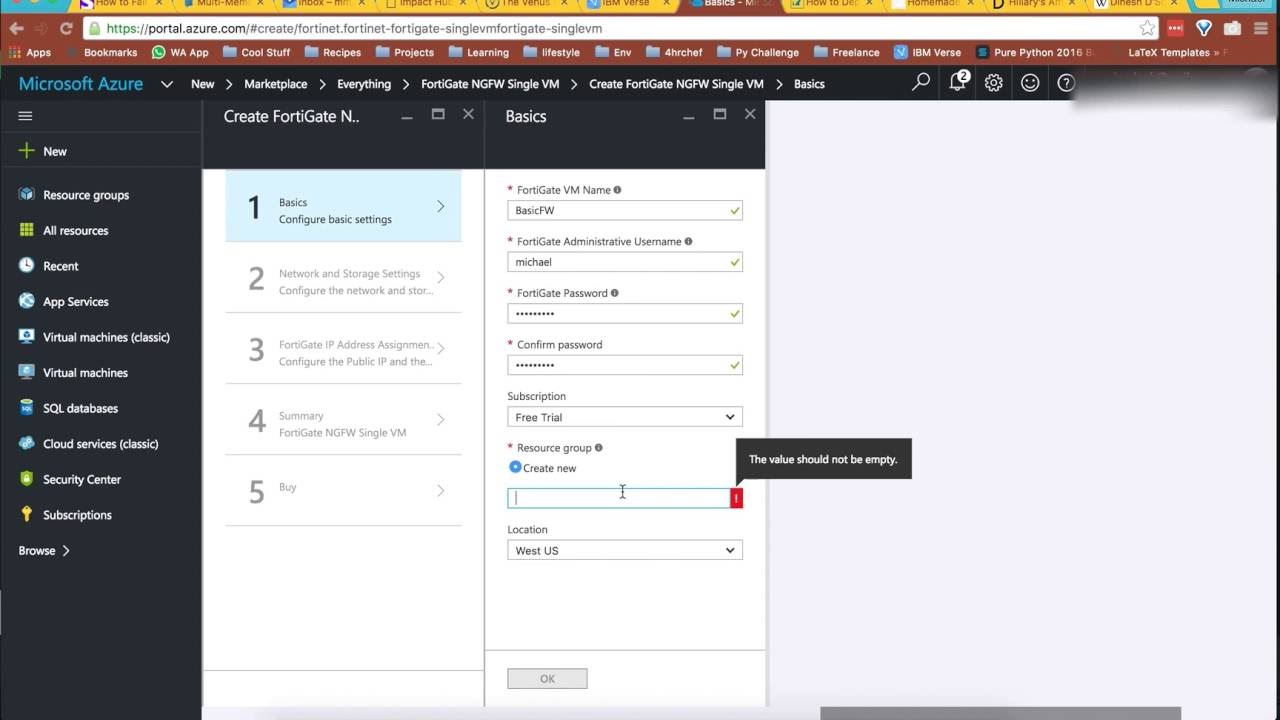Click Virtual machines (classic) monitor icon
The width and height of the screenshot is (1280, 720).
[26, 337]
